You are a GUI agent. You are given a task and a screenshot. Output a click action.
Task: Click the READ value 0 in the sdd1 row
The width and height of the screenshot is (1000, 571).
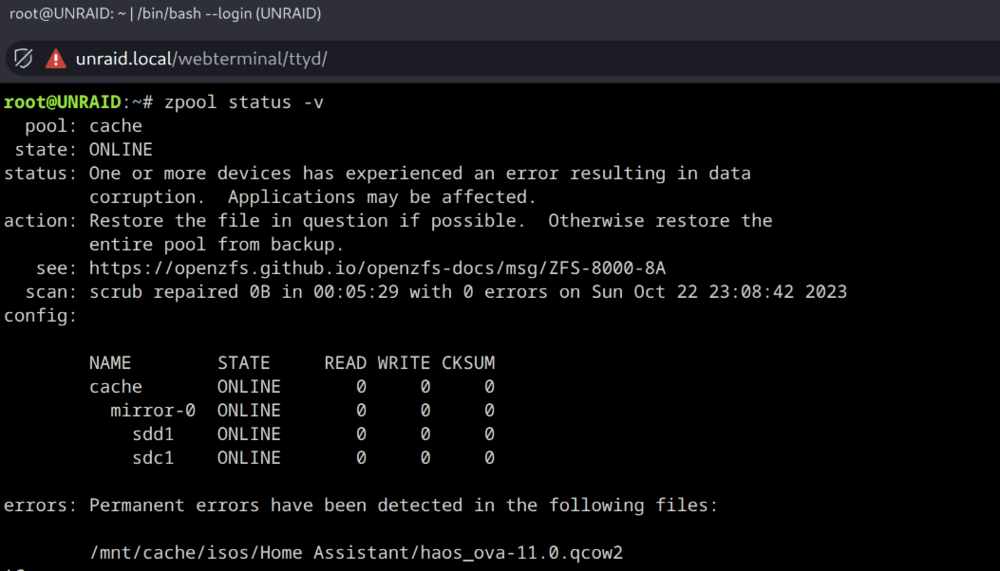[x=362, y=434]
